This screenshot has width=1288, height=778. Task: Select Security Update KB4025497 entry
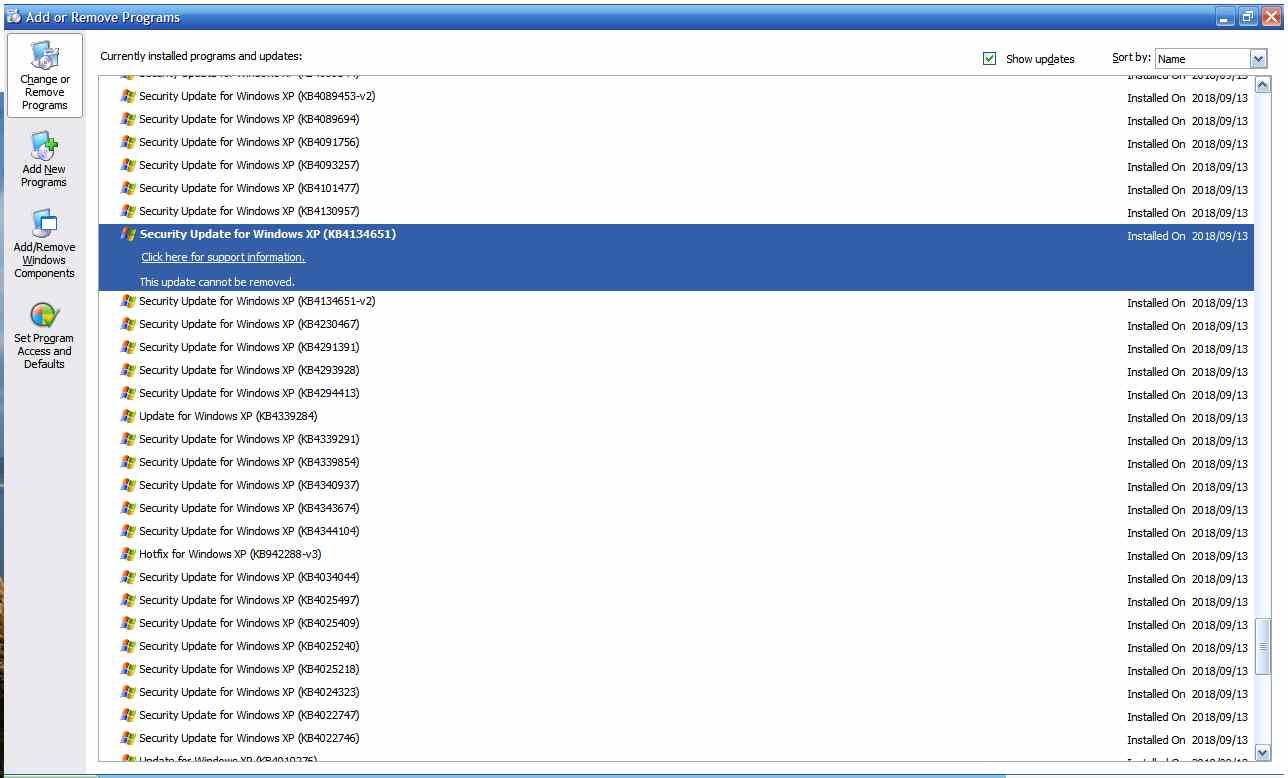pyautogui.click(x=676, y=600)
